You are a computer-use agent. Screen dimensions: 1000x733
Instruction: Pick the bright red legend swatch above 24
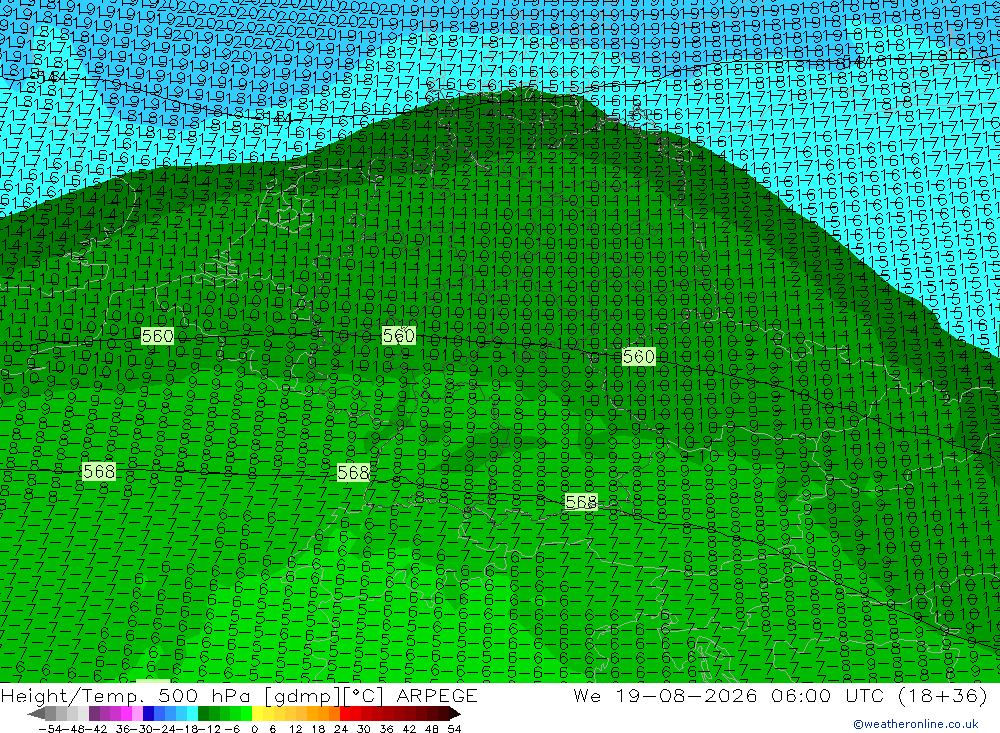click(345, 714)
